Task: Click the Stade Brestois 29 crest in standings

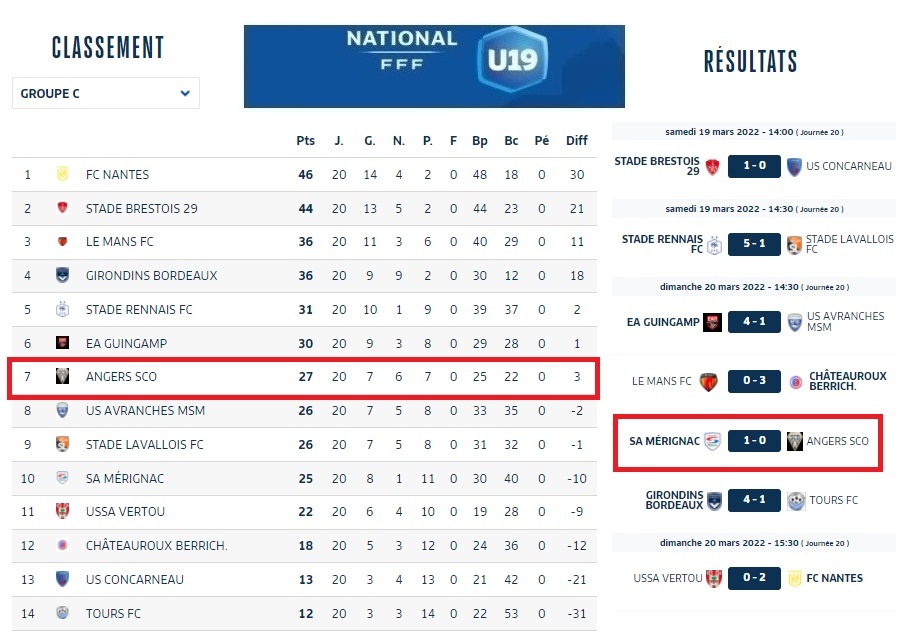Action: tap(62, 208)
